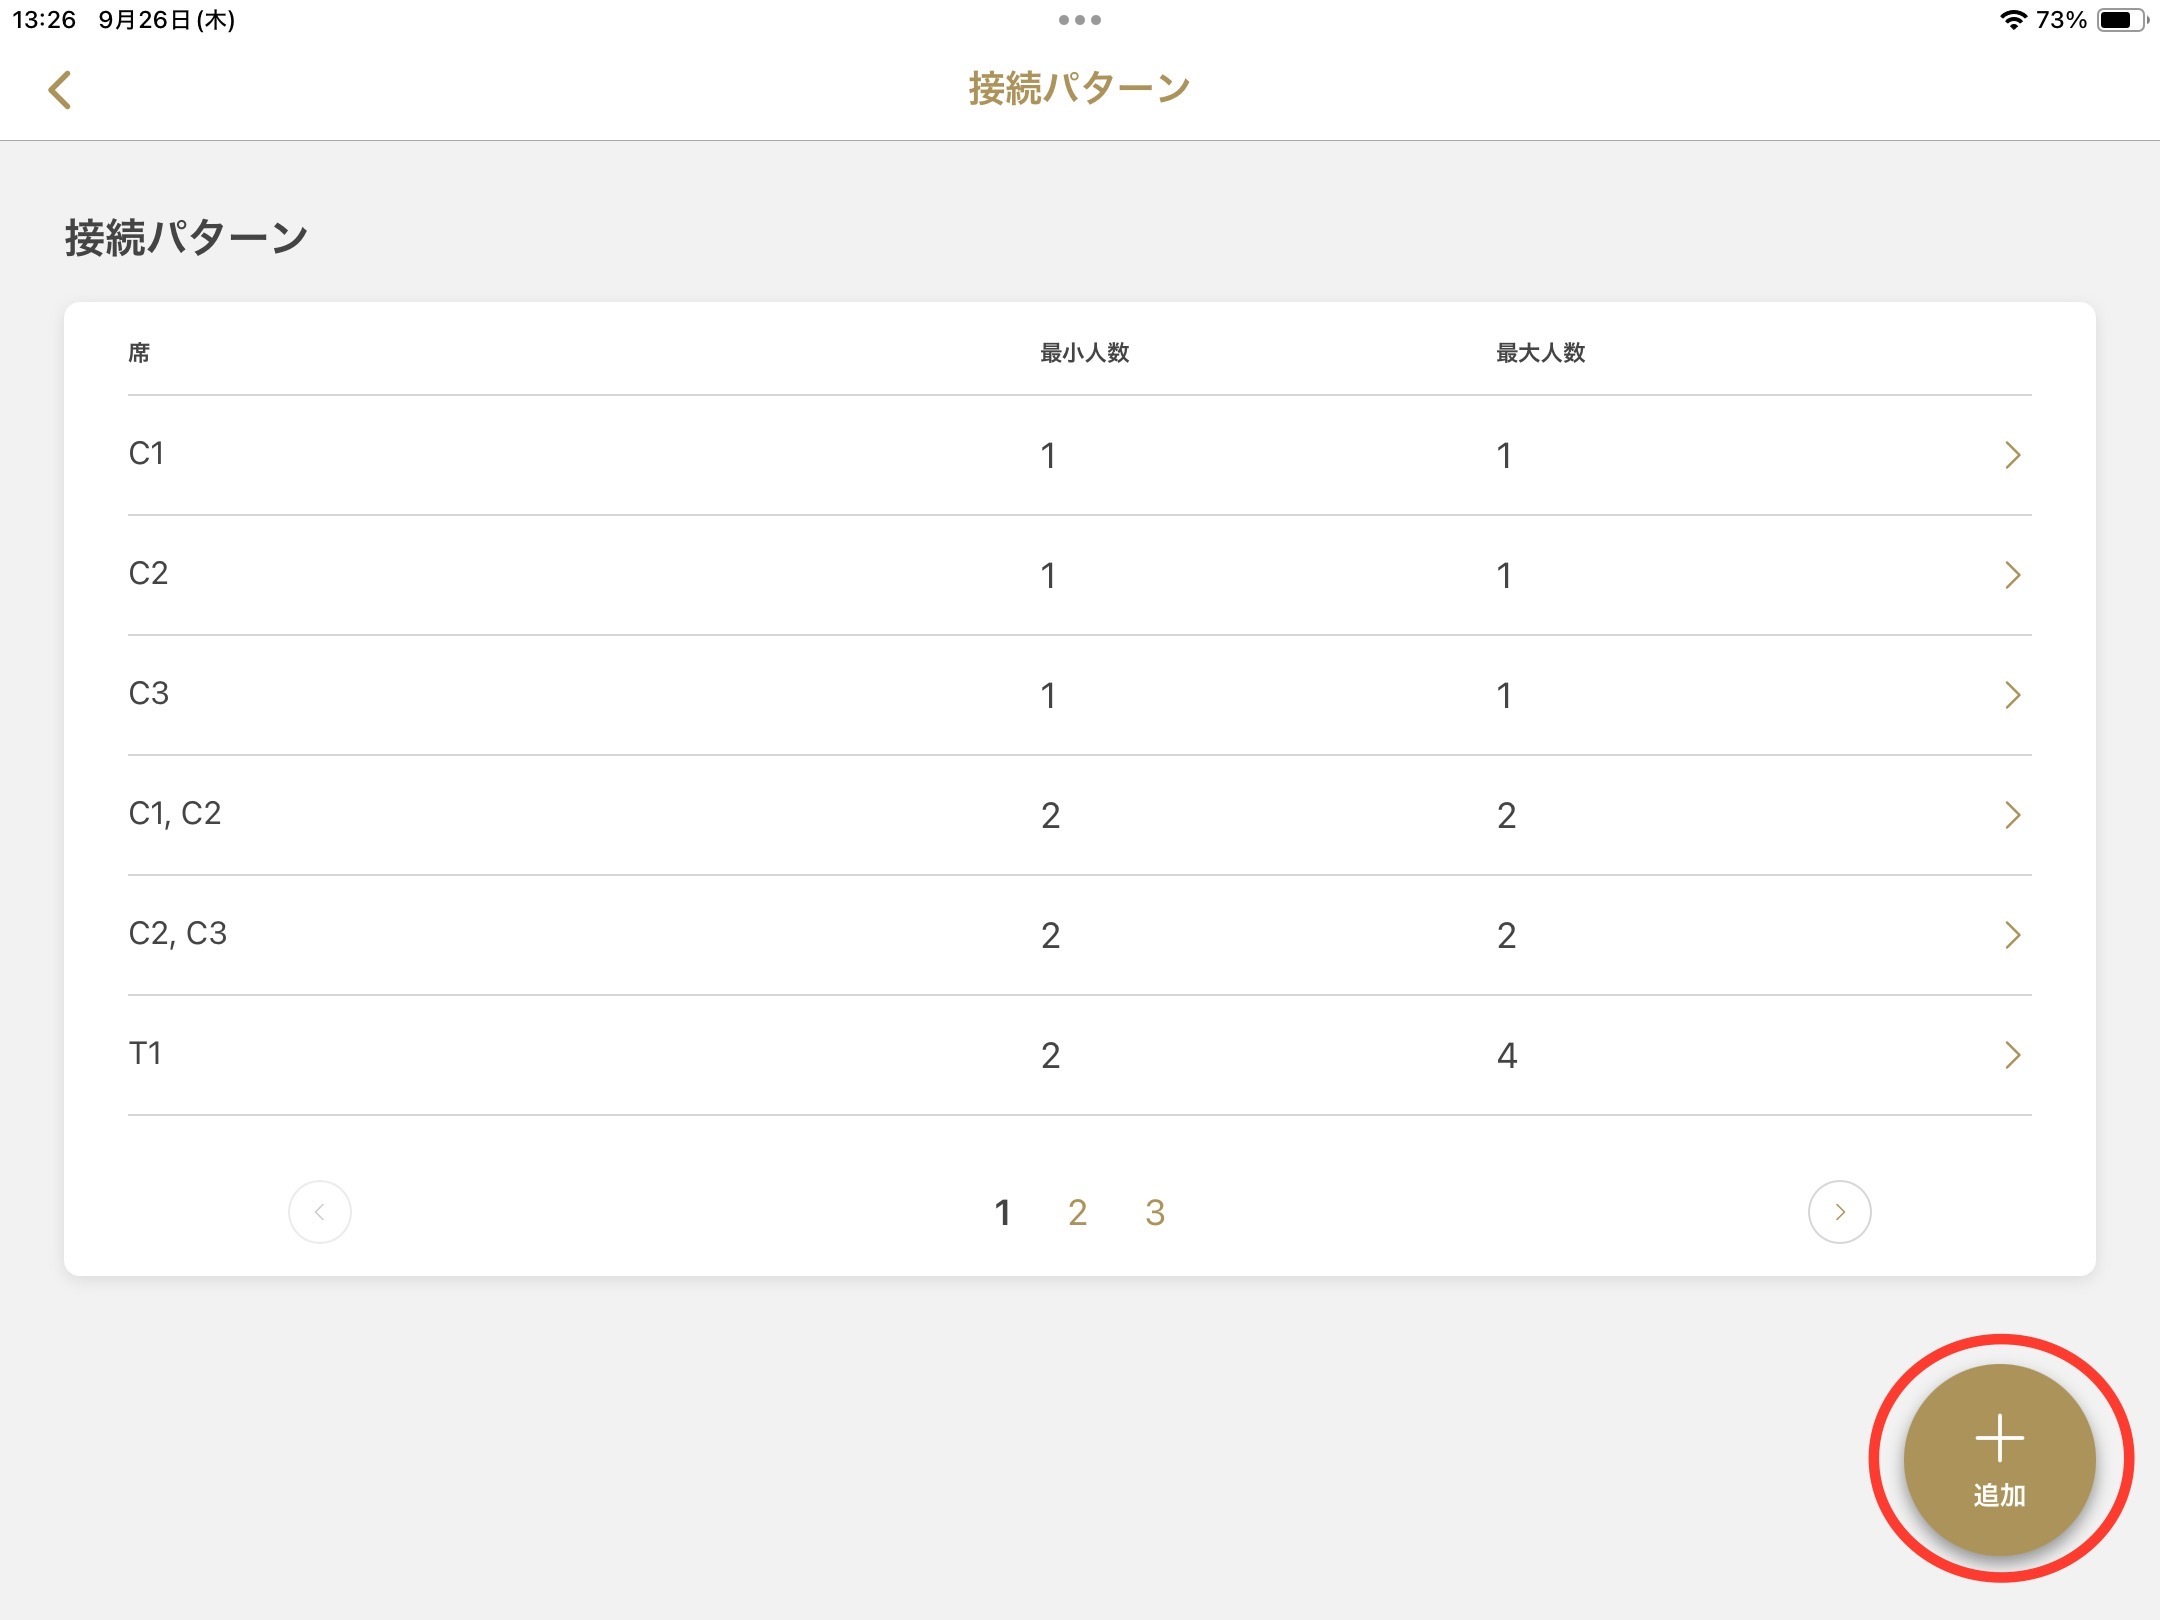This screenshot has height=1620, width=2160.
Task: Select the C1, C2 pattern row
Action: (x=1080, y=815)
